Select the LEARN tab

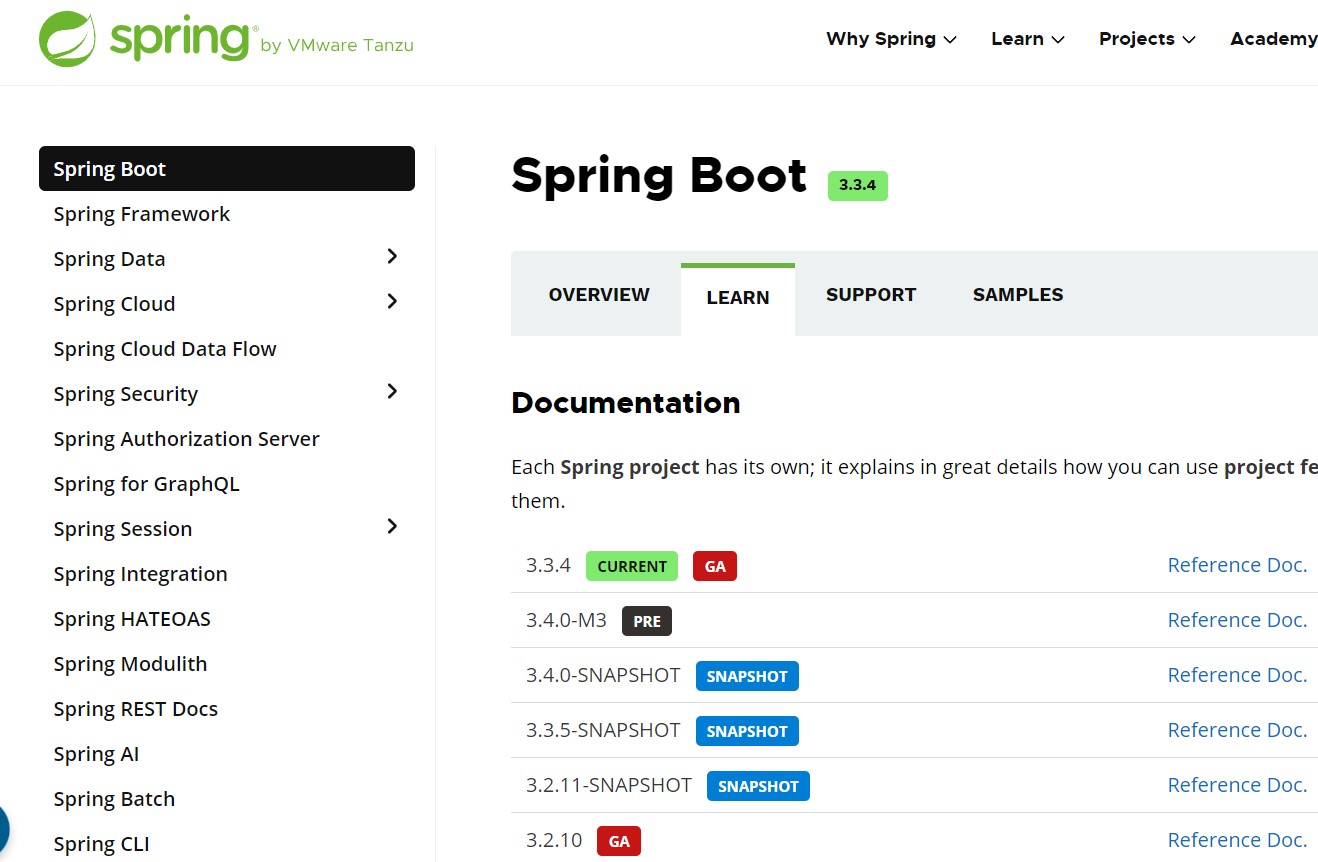738,298
